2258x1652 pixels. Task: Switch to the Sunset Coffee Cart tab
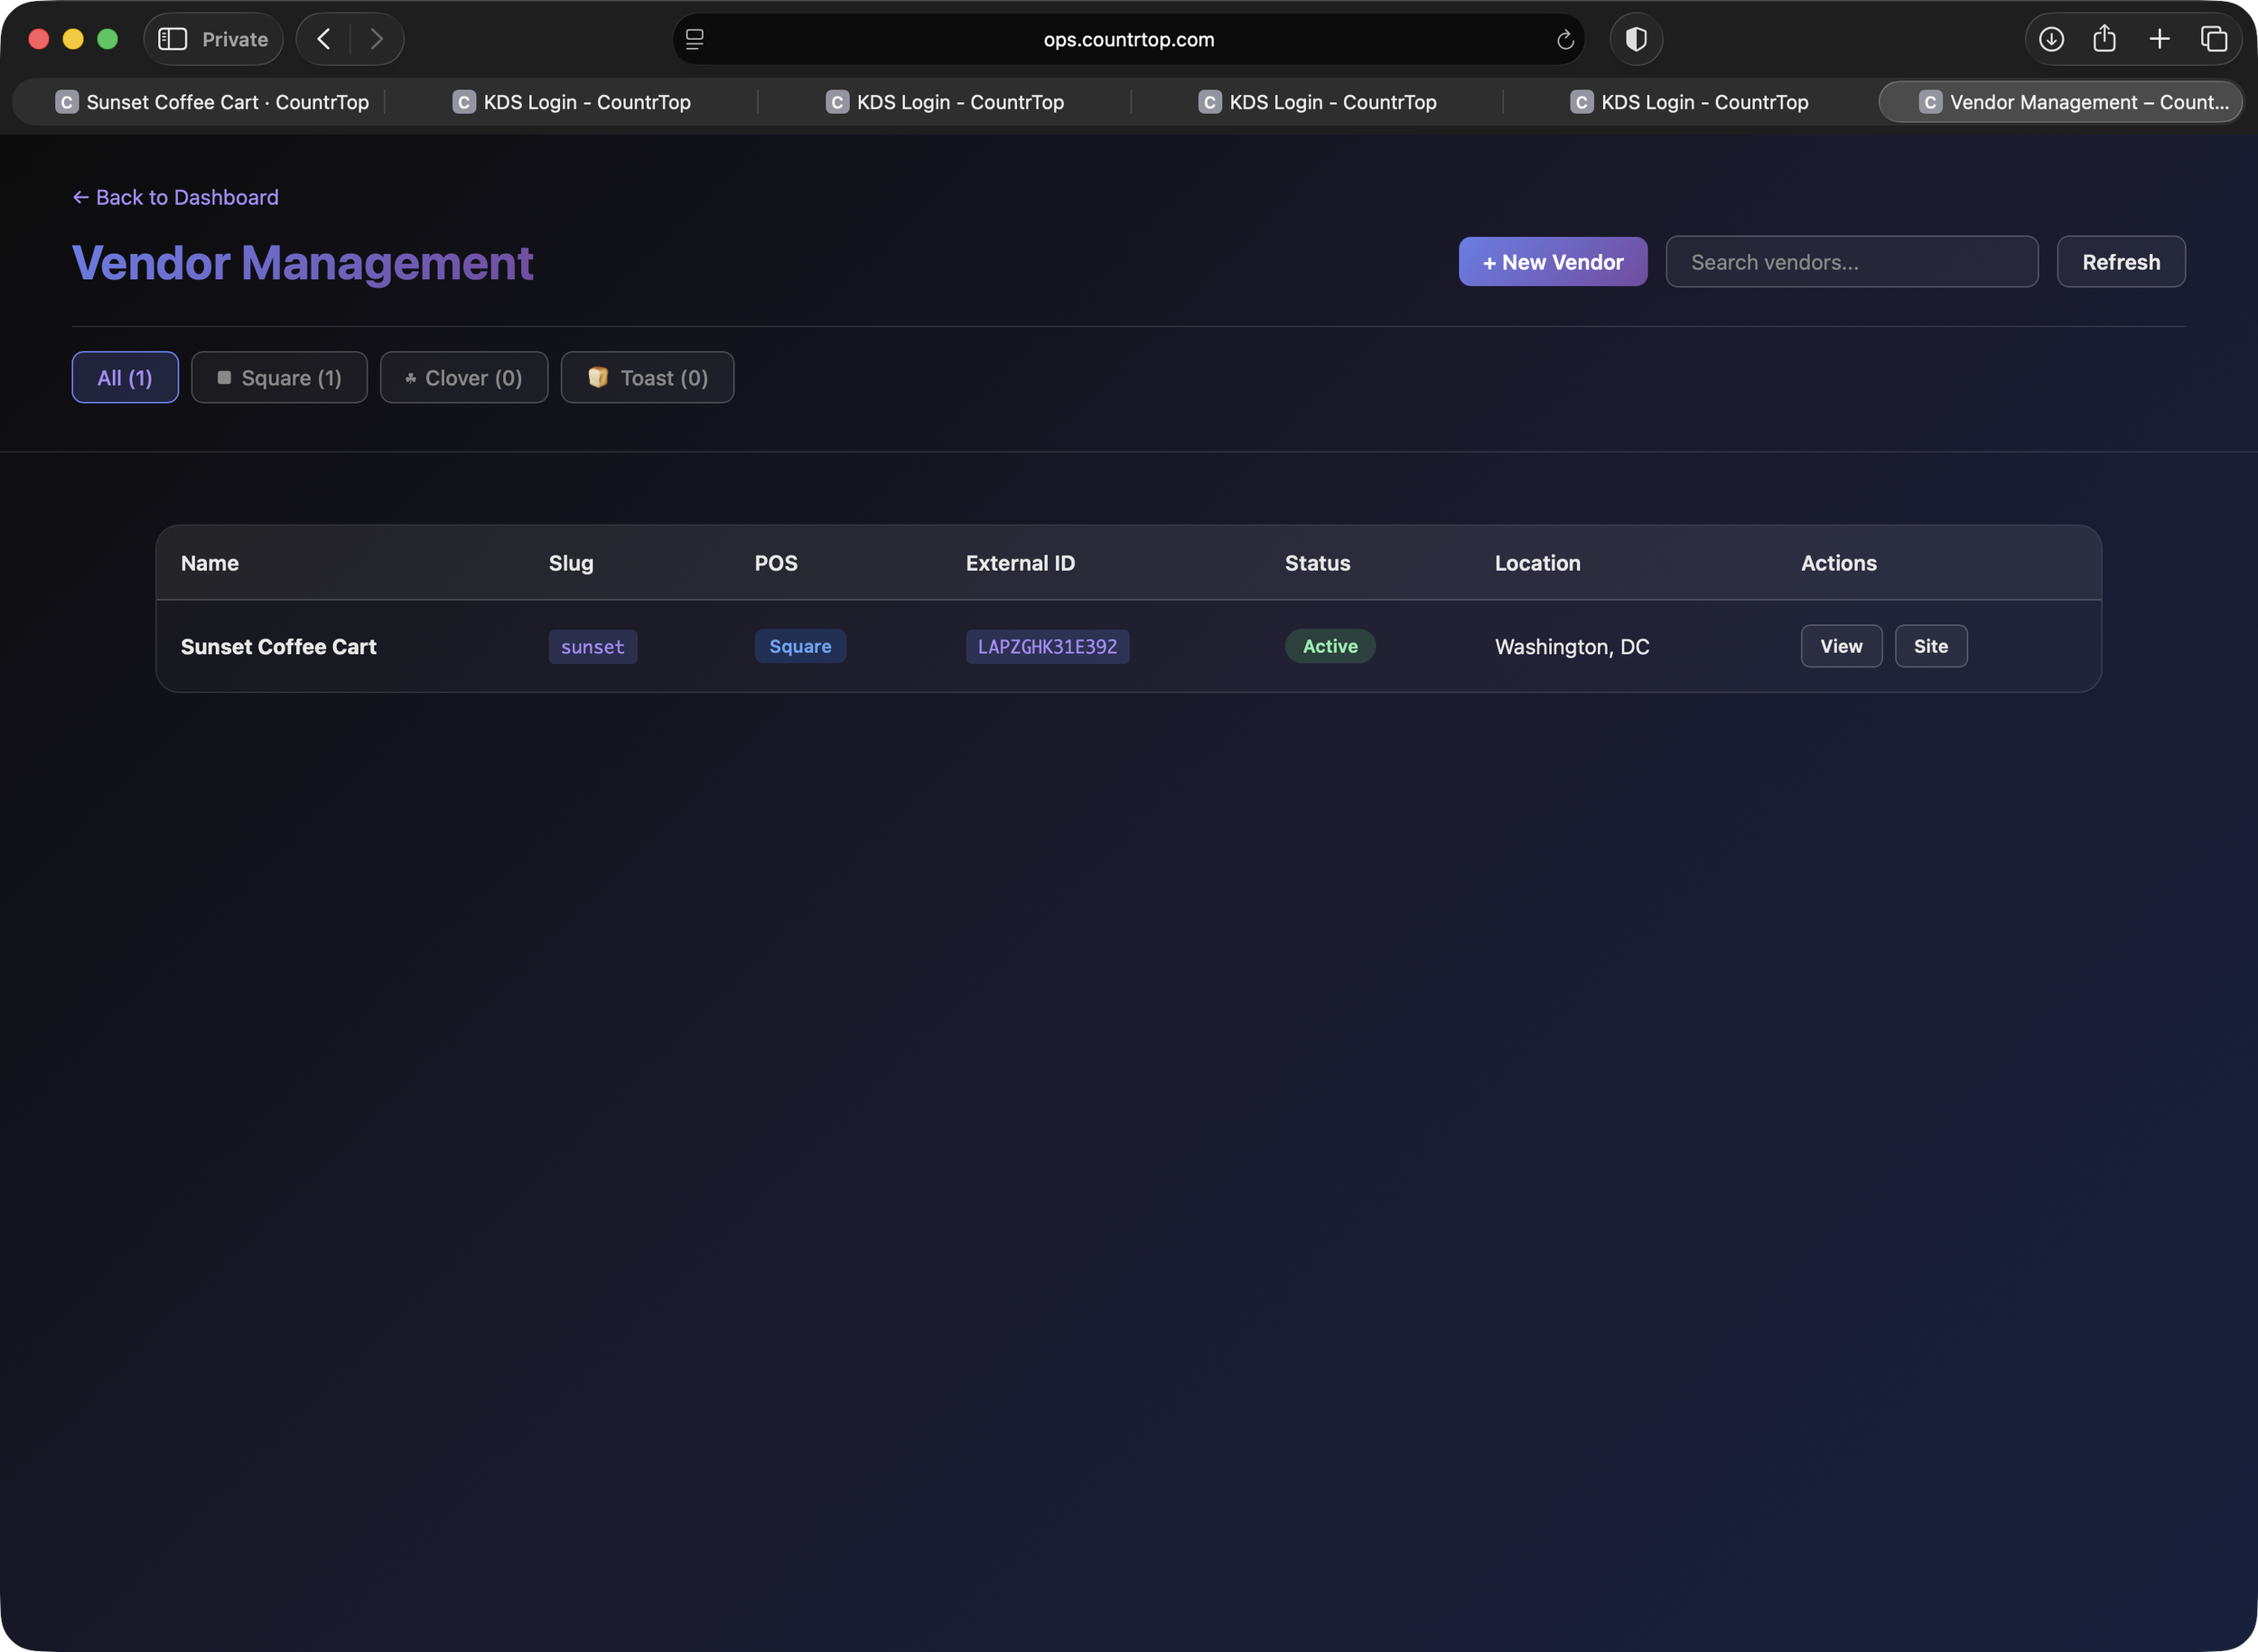click(x=213, y=101)
